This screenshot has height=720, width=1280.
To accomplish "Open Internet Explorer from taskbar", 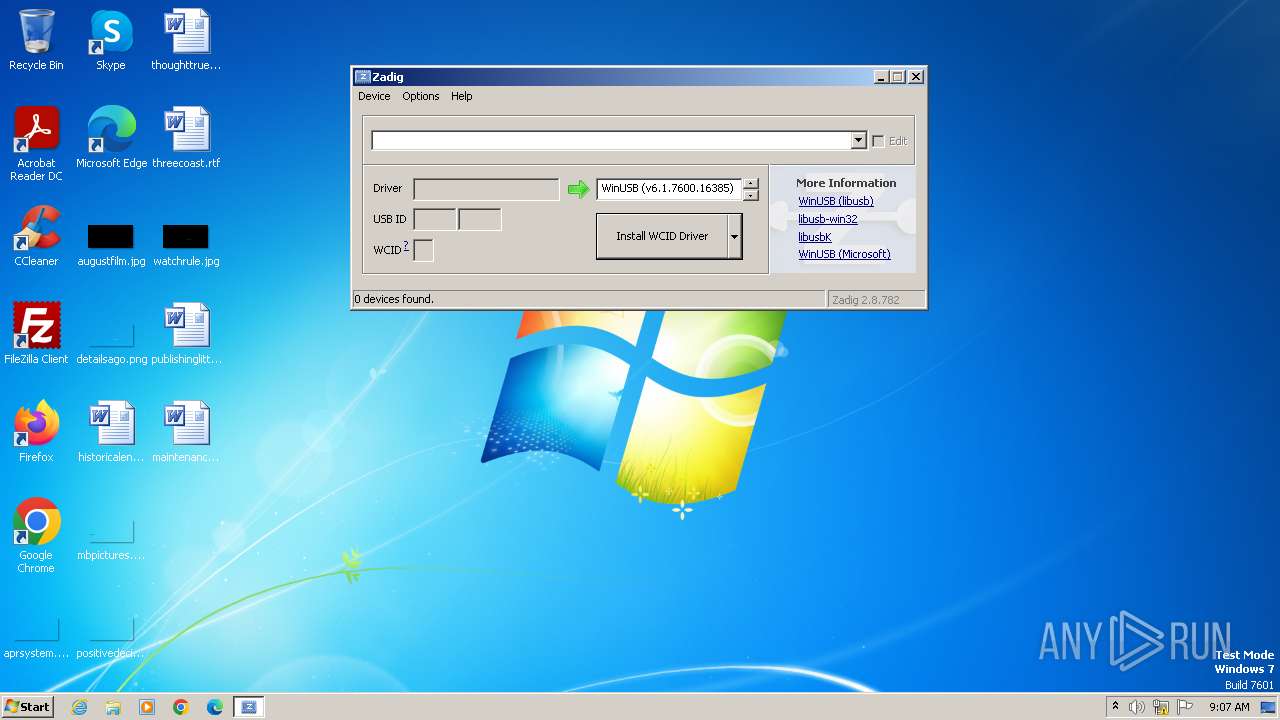I will click(79, 707).
